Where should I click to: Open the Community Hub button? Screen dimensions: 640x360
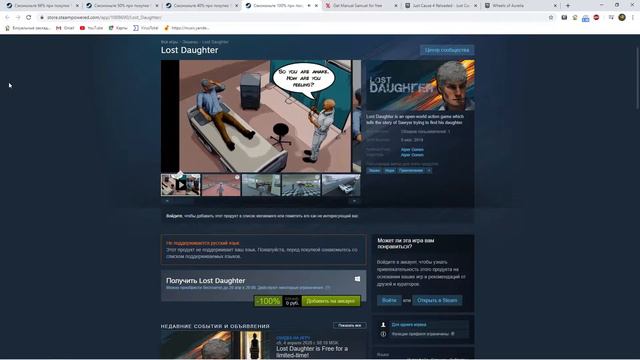coord(447,50)
